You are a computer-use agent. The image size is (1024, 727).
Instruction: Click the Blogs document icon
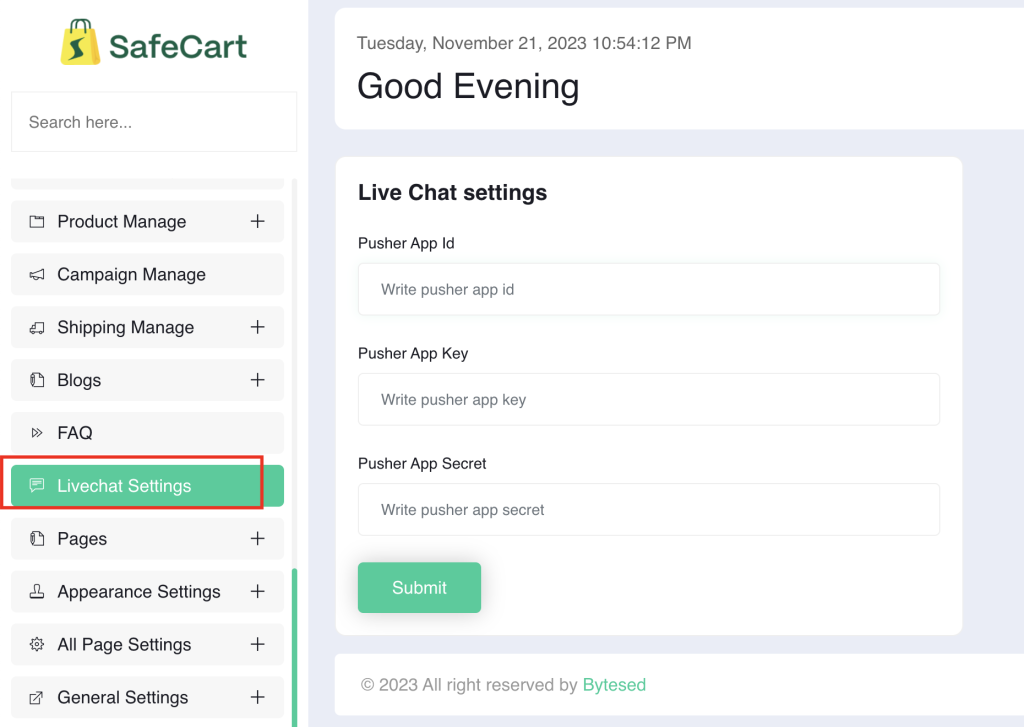point(37,380)
